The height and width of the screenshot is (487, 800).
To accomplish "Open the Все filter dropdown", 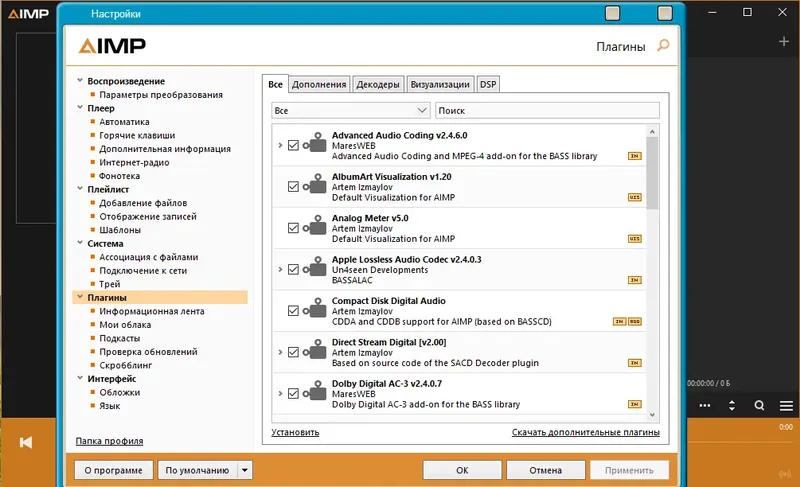I will coord(351,110).
